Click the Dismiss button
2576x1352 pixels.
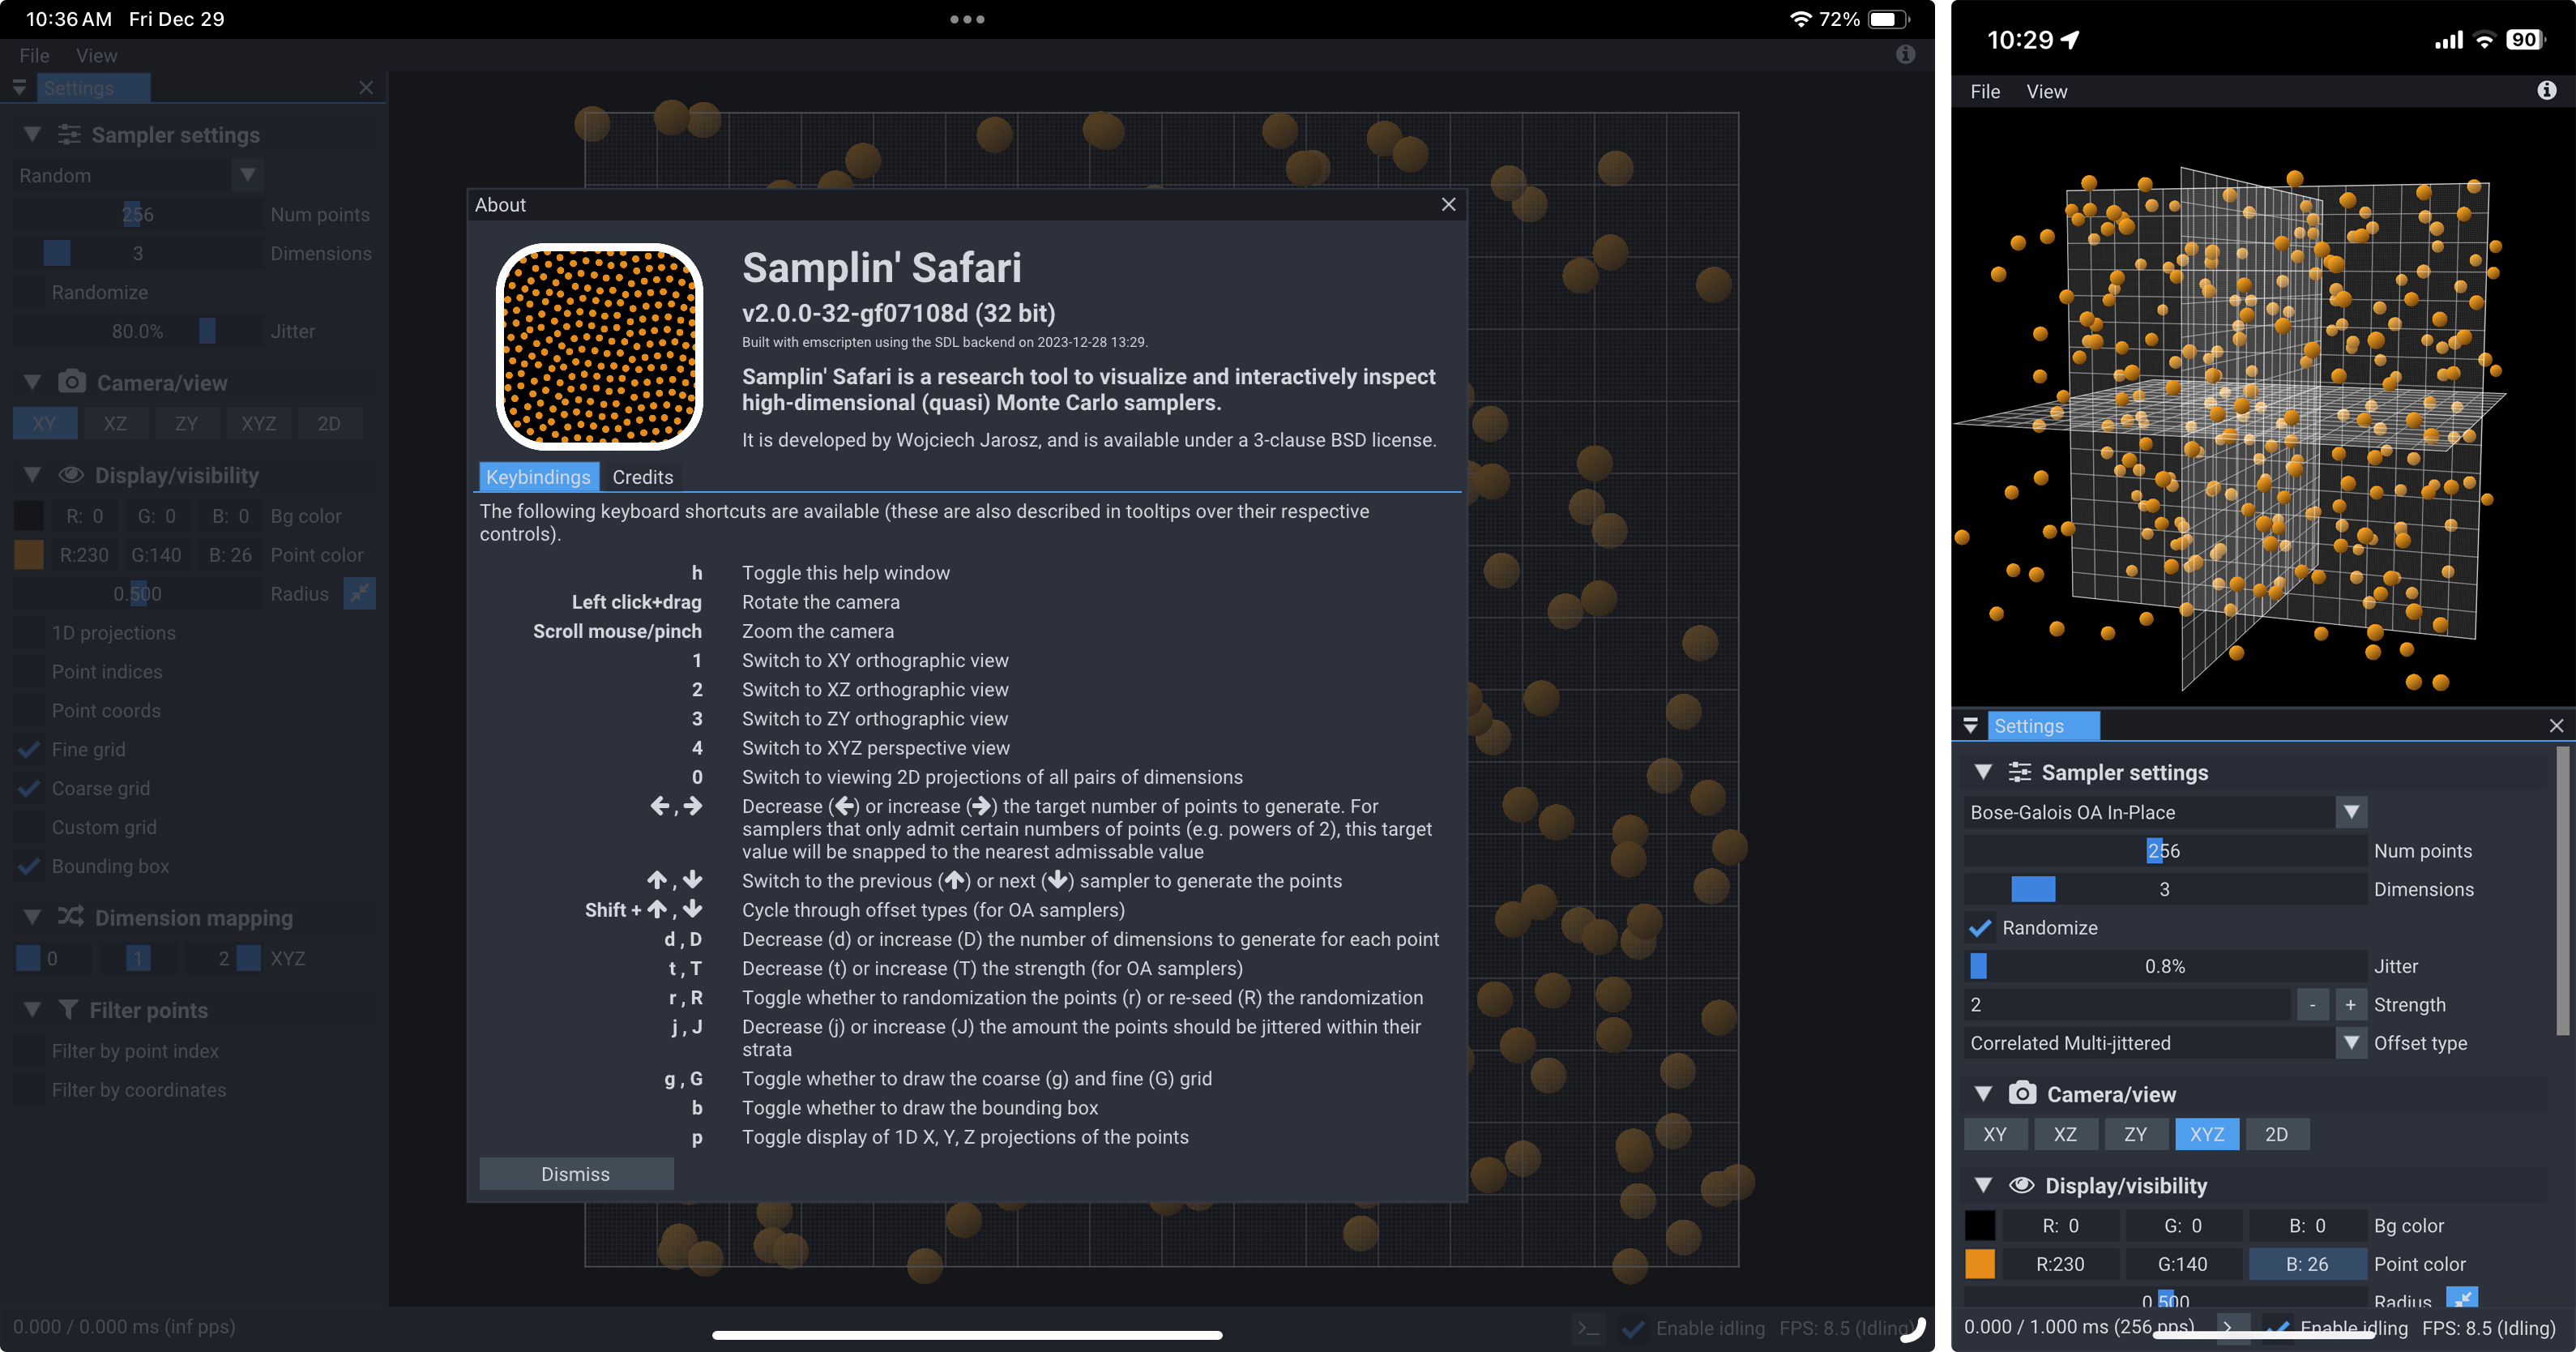click(576, 1174)
